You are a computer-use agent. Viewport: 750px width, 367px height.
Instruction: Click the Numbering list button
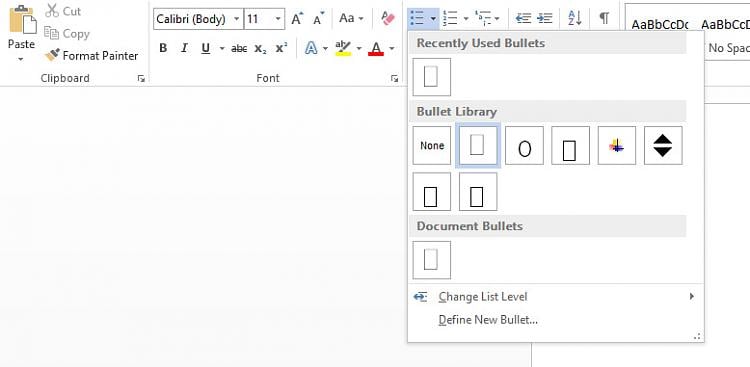tap(450, 18)
